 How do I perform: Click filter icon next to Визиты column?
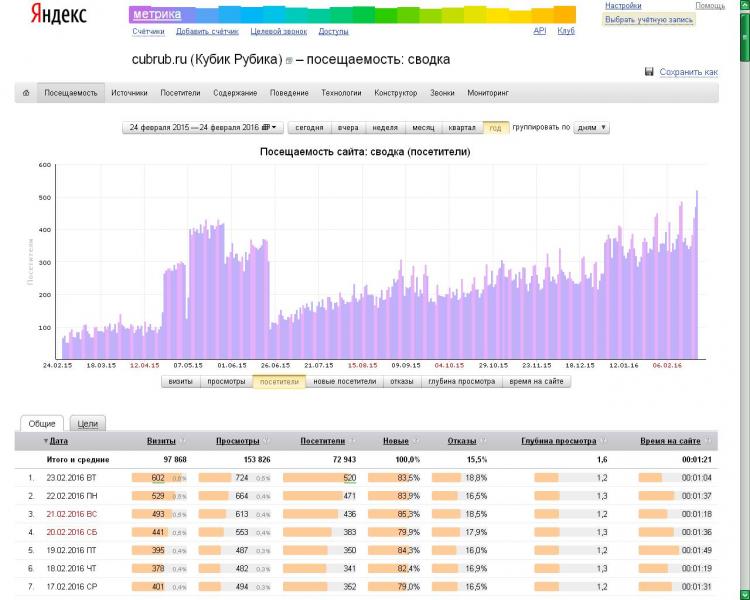183,441
